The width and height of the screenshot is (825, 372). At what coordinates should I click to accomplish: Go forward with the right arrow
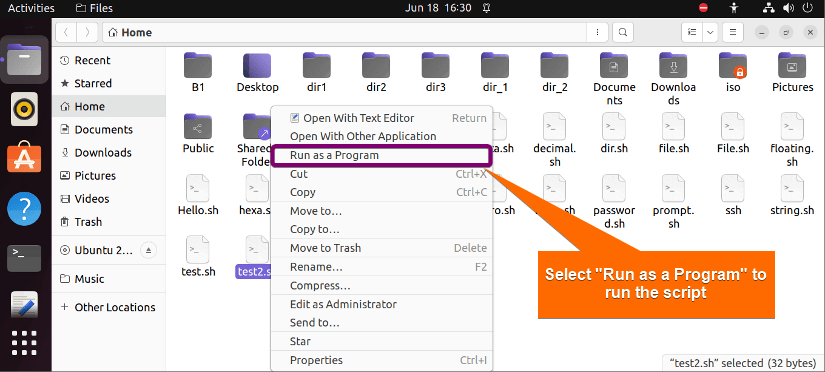pyautogui.click(x=87, y=32)
